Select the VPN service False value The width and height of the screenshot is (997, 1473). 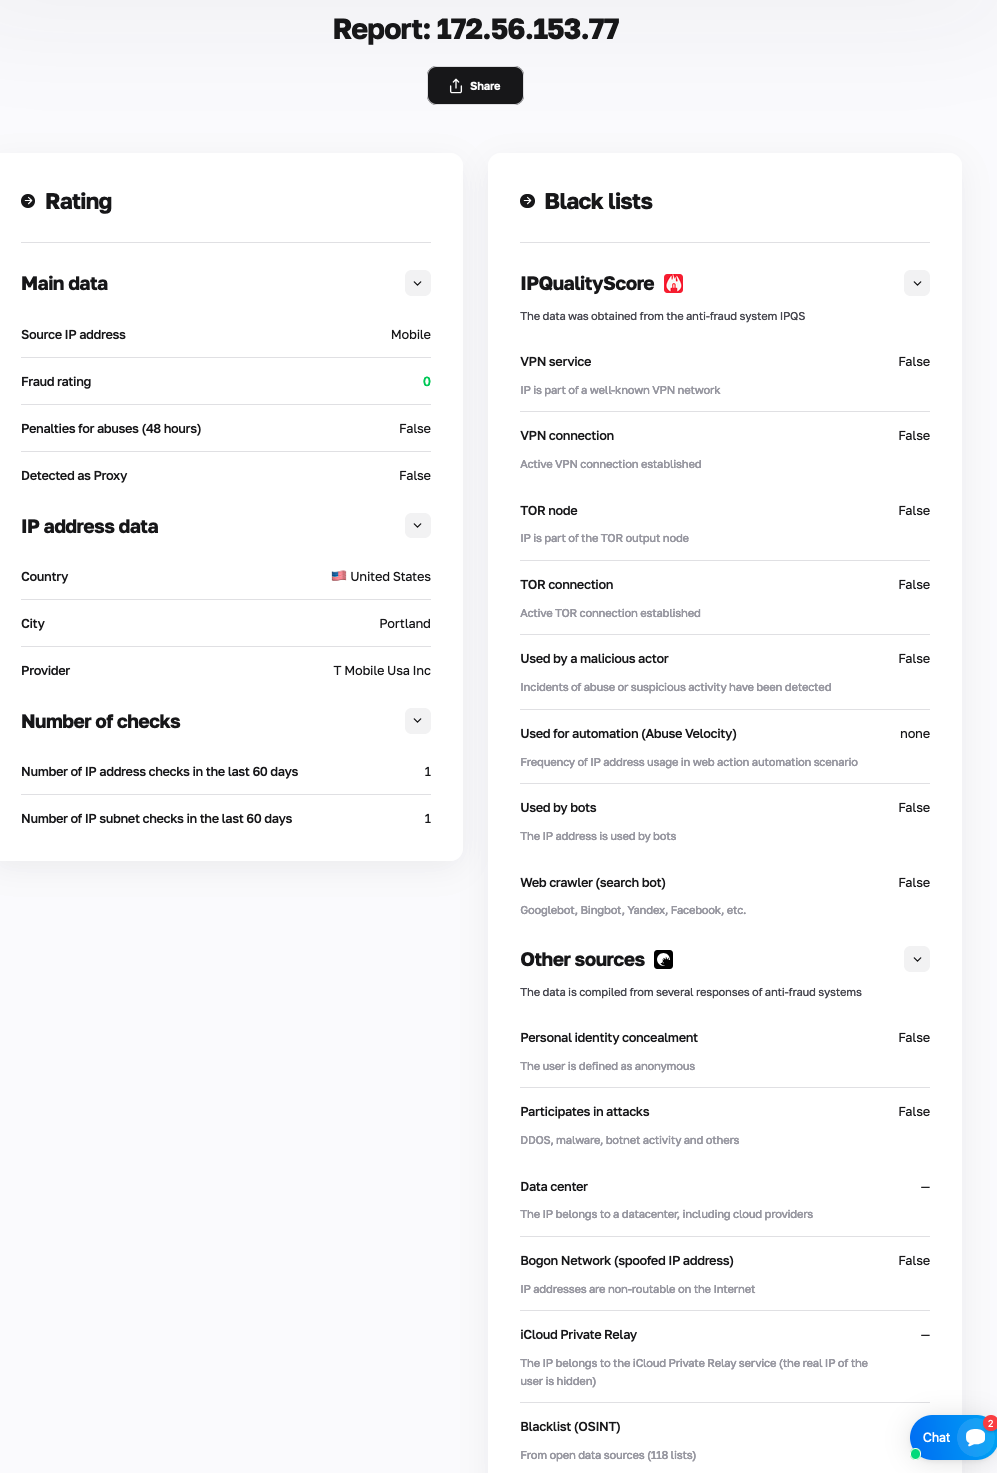[913, 361]
